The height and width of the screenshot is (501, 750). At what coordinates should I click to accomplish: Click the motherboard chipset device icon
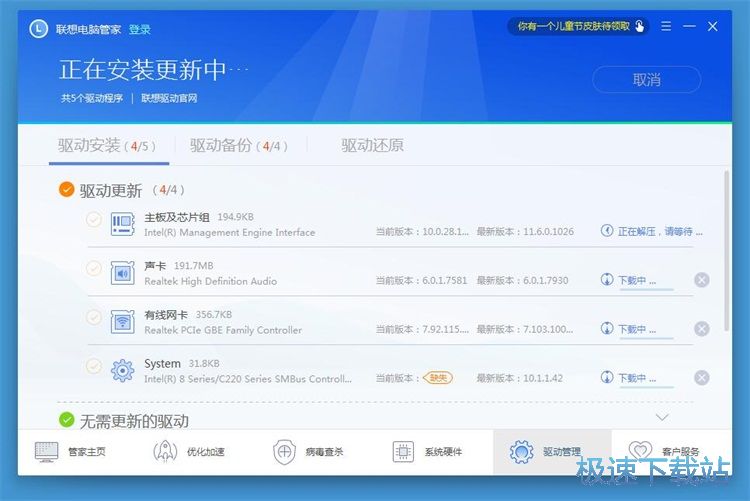[122, 224]
